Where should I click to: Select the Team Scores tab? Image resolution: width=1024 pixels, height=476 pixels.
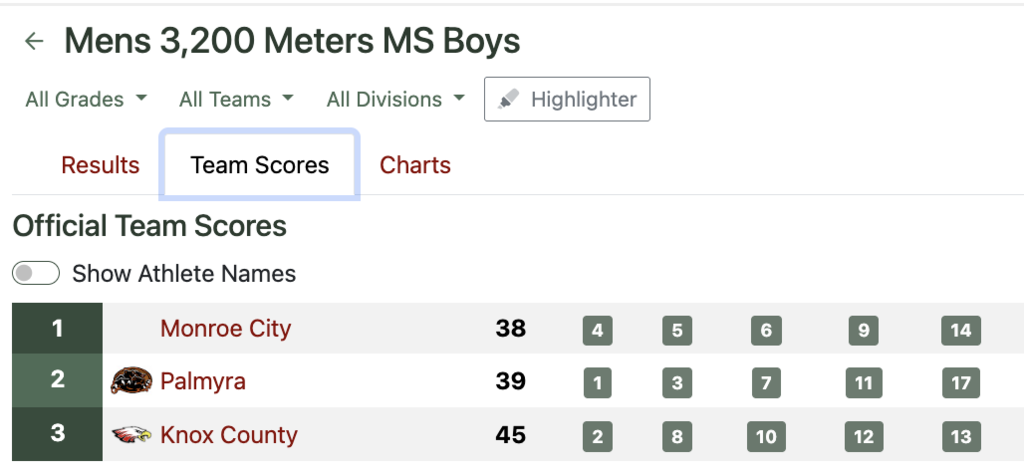[260, 165]
